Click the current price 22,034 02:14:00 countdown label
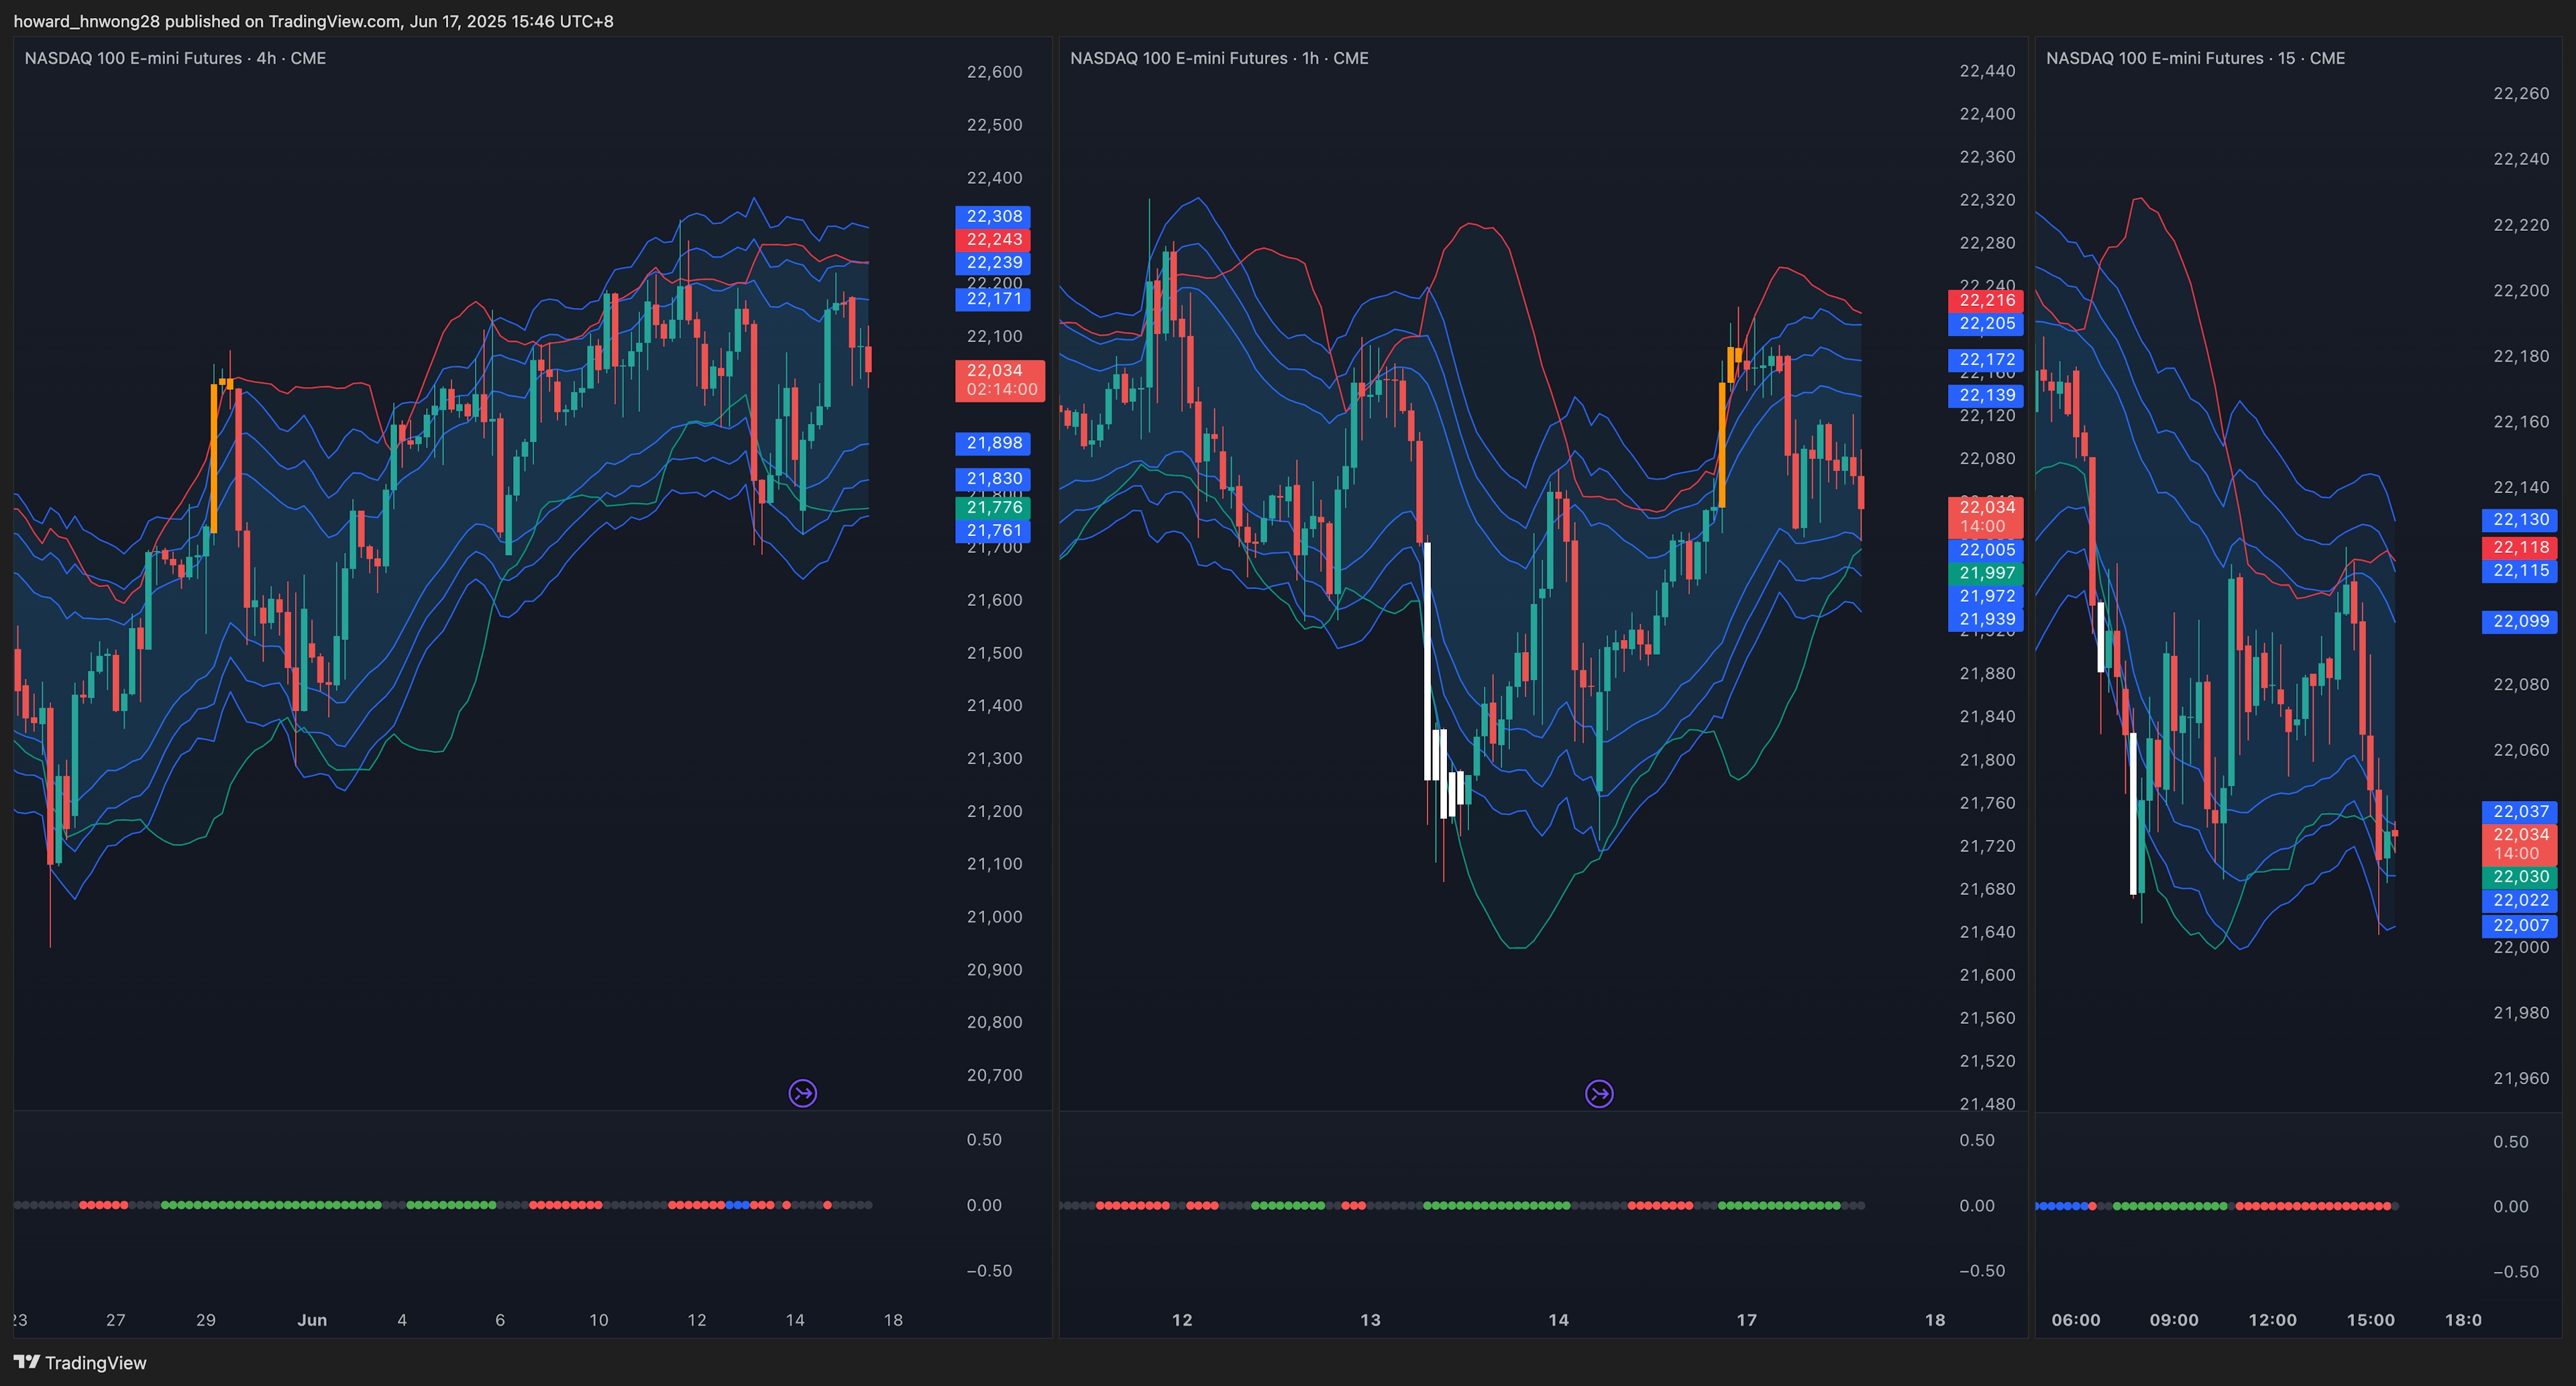The width and height of the screenshot is (2576, 1386). point(999,380)
